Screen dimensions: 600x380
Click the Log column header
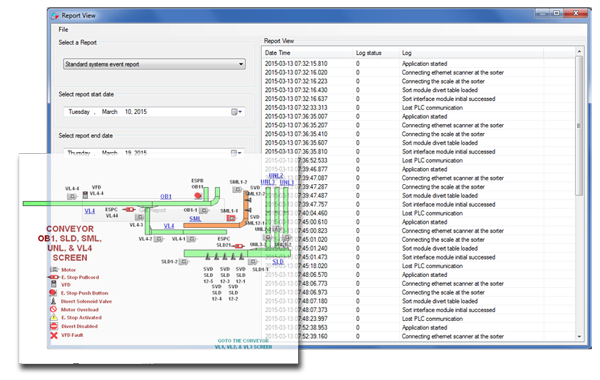pos(406,53)
